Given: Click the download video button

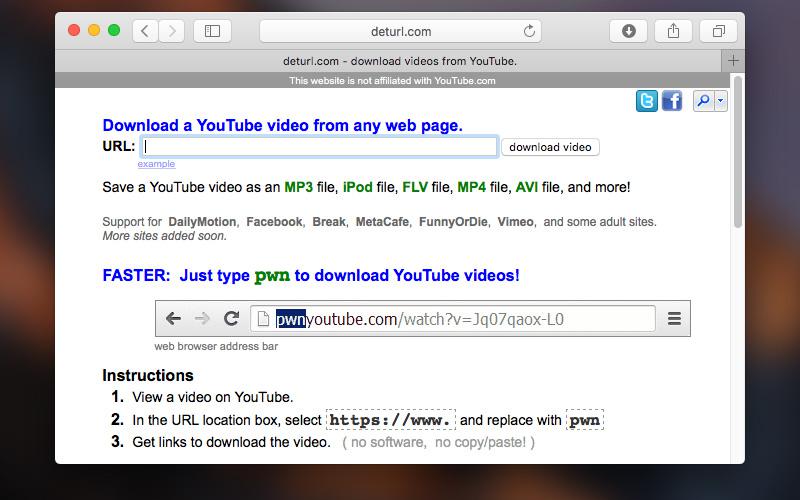Looking at the screenshot, I should pyautogui.click(x=550, y=147).
